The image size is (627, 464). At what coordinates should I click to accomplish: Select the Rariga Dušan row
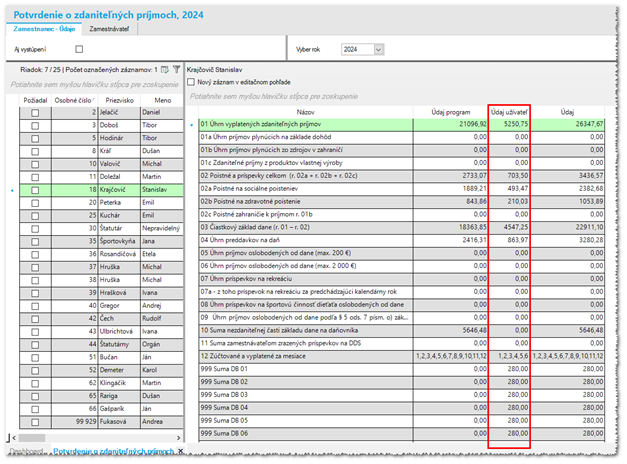coord(102,396)
